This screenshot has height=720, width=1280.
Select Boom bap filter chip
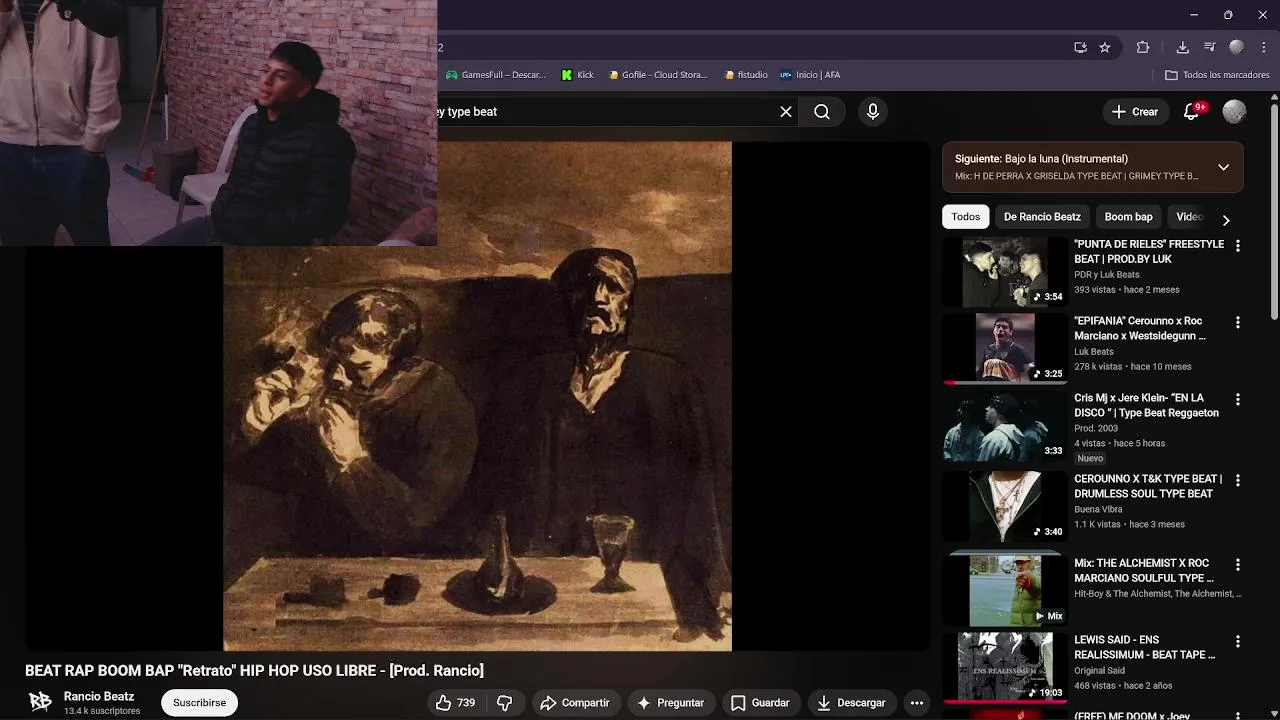click(1128, 217)
